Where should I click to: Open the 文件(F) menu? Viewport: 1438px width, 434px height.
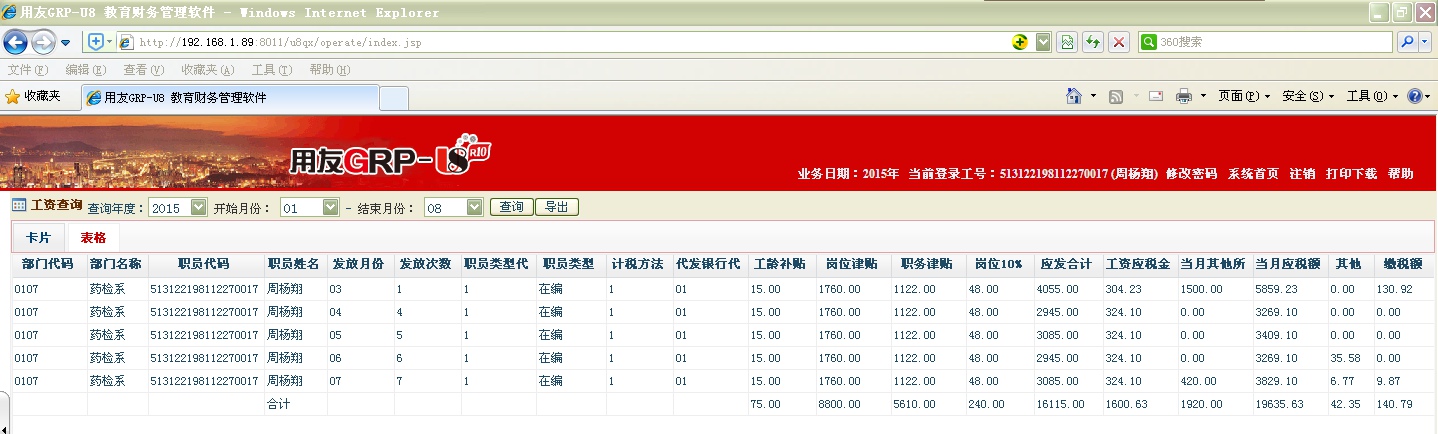27,70
